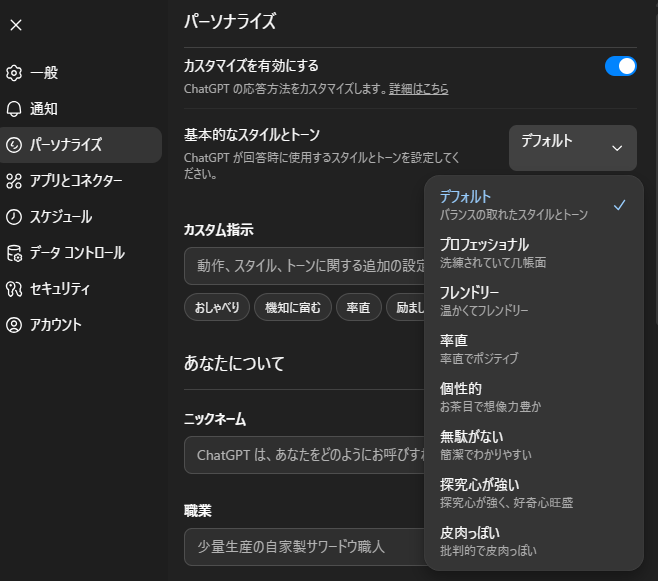This screenshot has width=658, height=581.
Task: Click the カスタム指示 text field
Action: pyautogui.click(x=305, y=266)
